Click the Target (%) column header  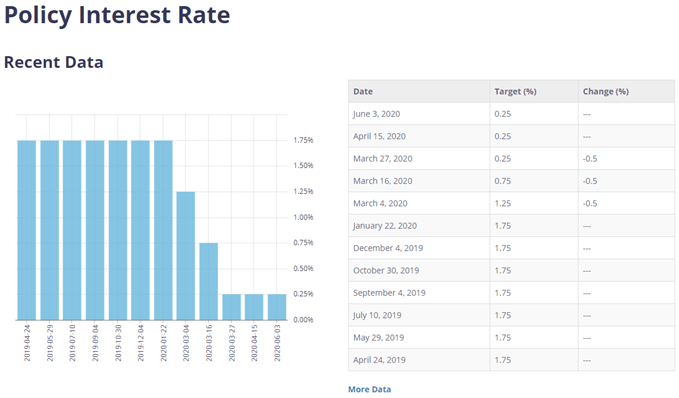click(534, 91)
